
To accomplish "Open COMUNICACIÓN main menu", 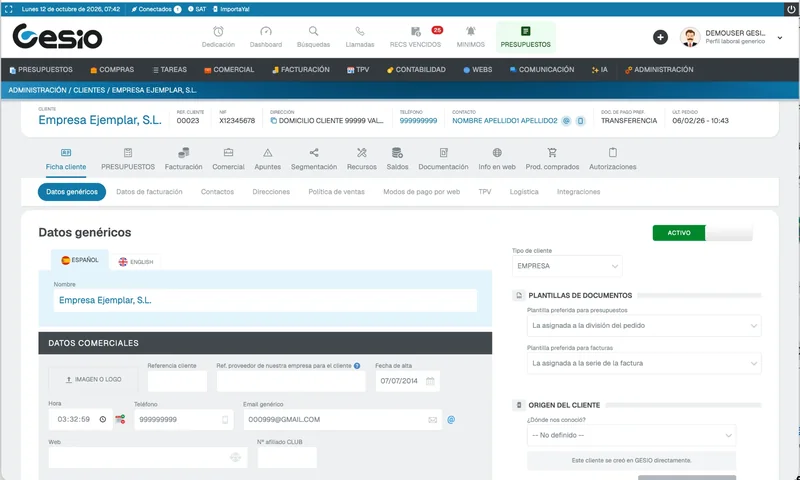I will click(541, 69).
